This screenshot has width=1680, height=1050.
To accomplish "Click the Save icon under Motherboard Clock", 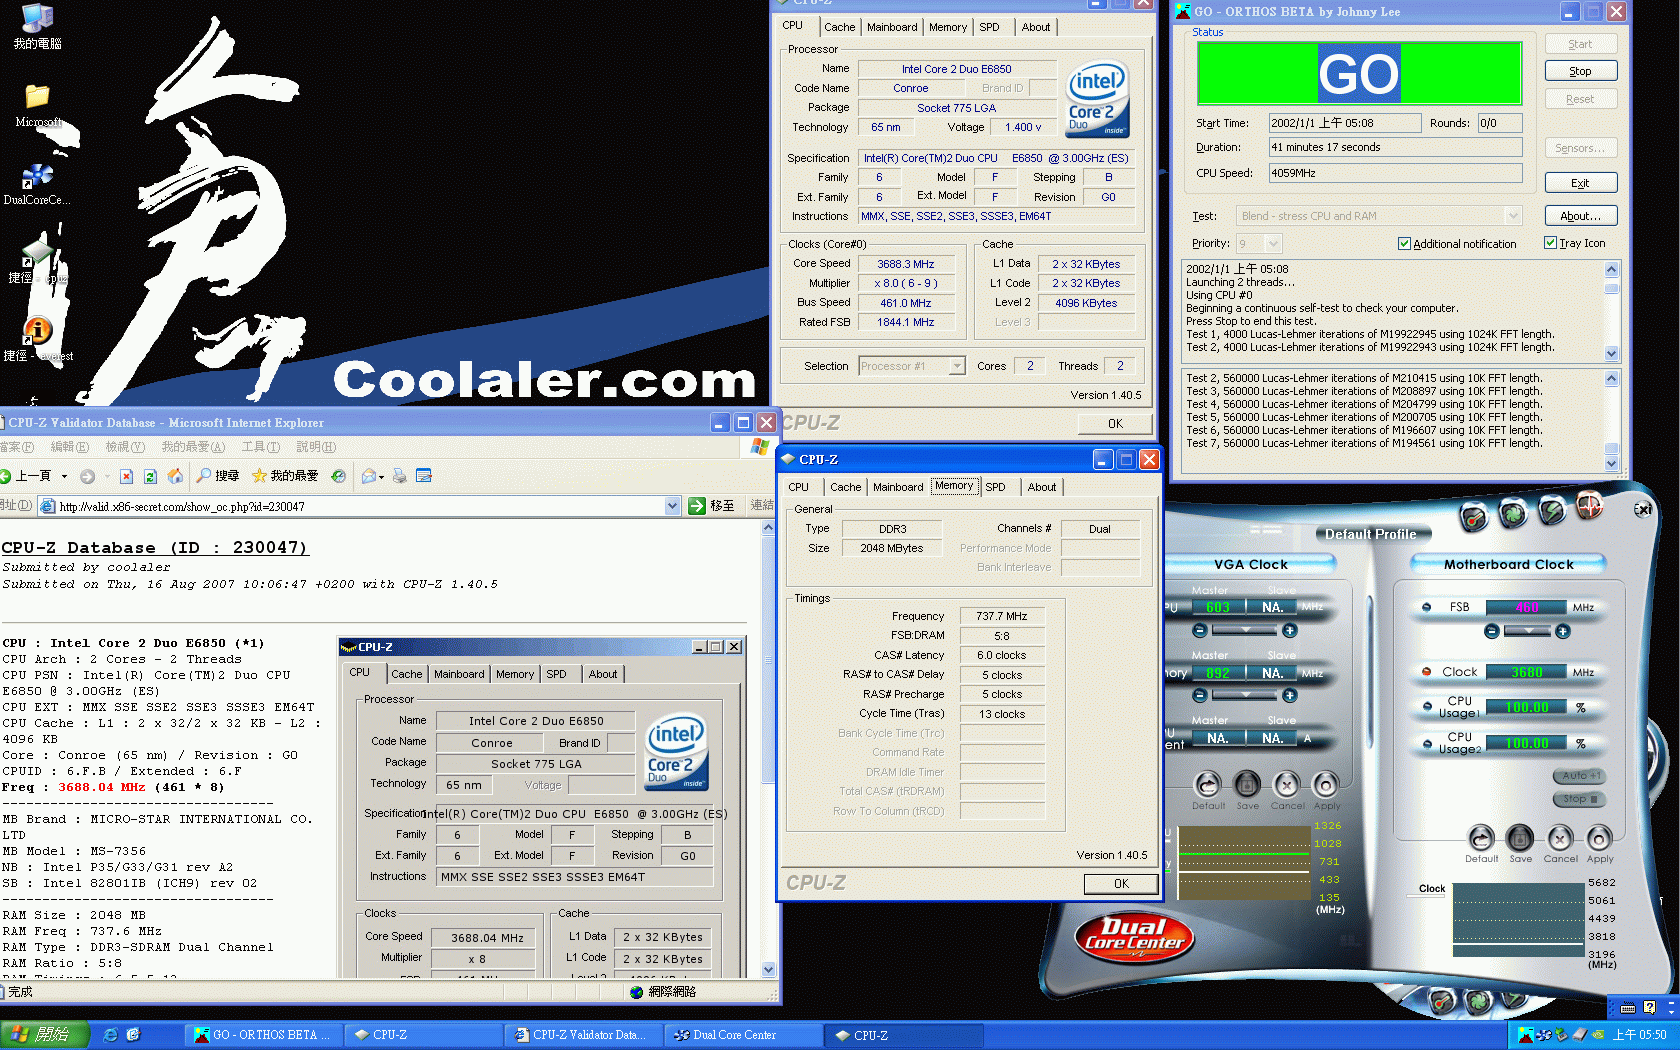I will (x=1520, y=838).
